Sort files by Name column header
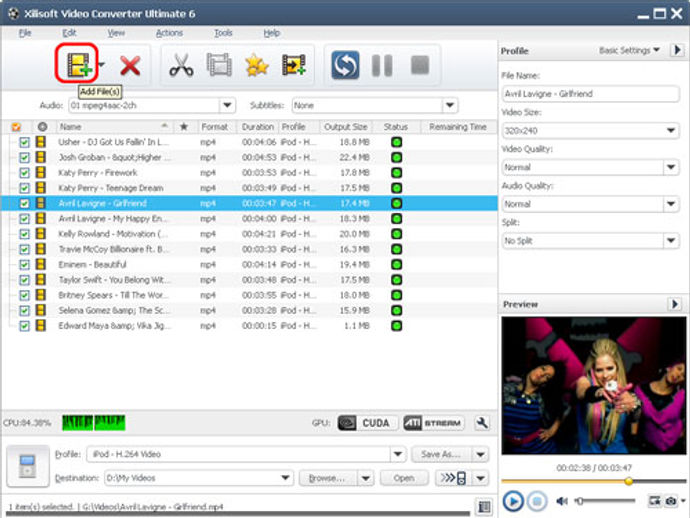Viewport: 690px width, 518px height. (x=114, y=127)
